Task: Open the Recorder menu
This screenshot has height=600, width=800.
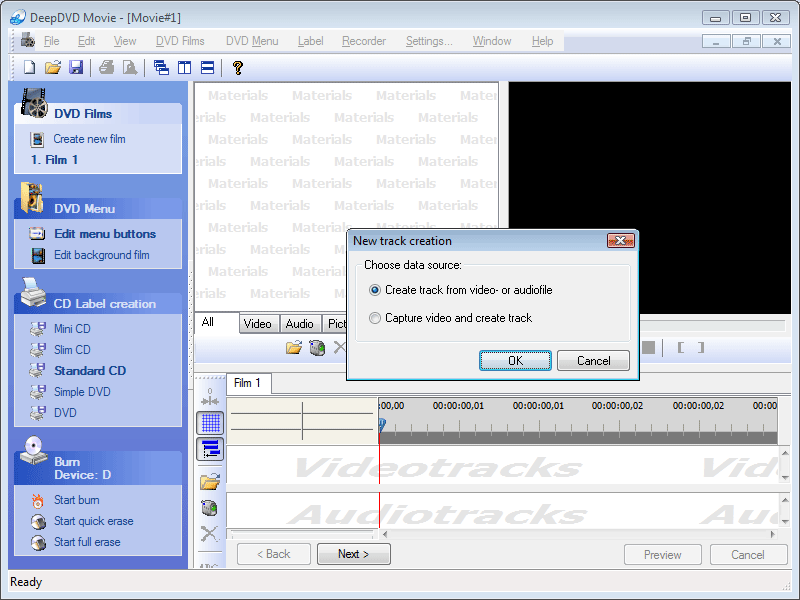Action: click(364, 41)
